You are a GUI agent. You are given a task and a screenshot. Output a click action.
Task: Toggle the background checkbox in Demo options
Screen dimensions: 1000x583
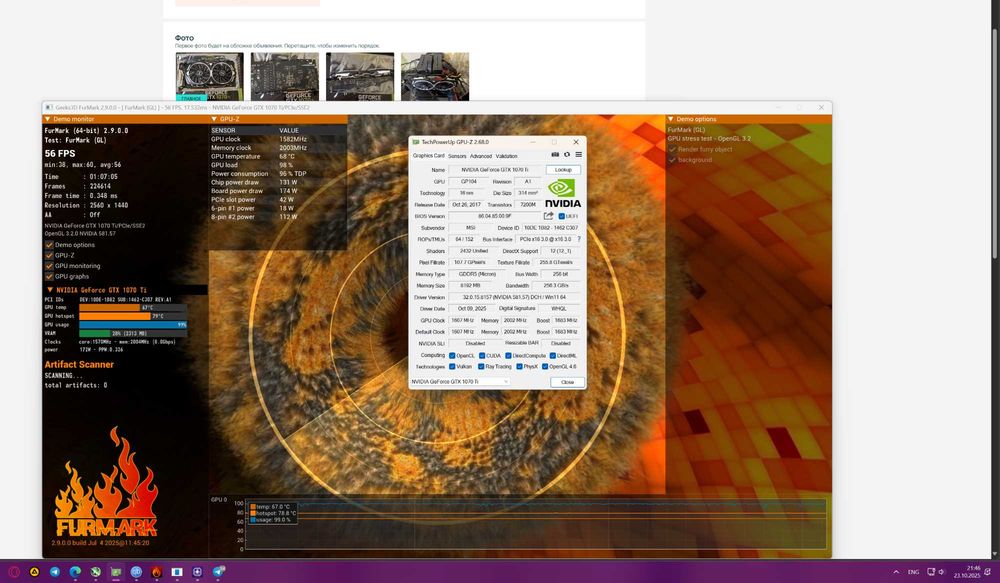pos(672,160)
